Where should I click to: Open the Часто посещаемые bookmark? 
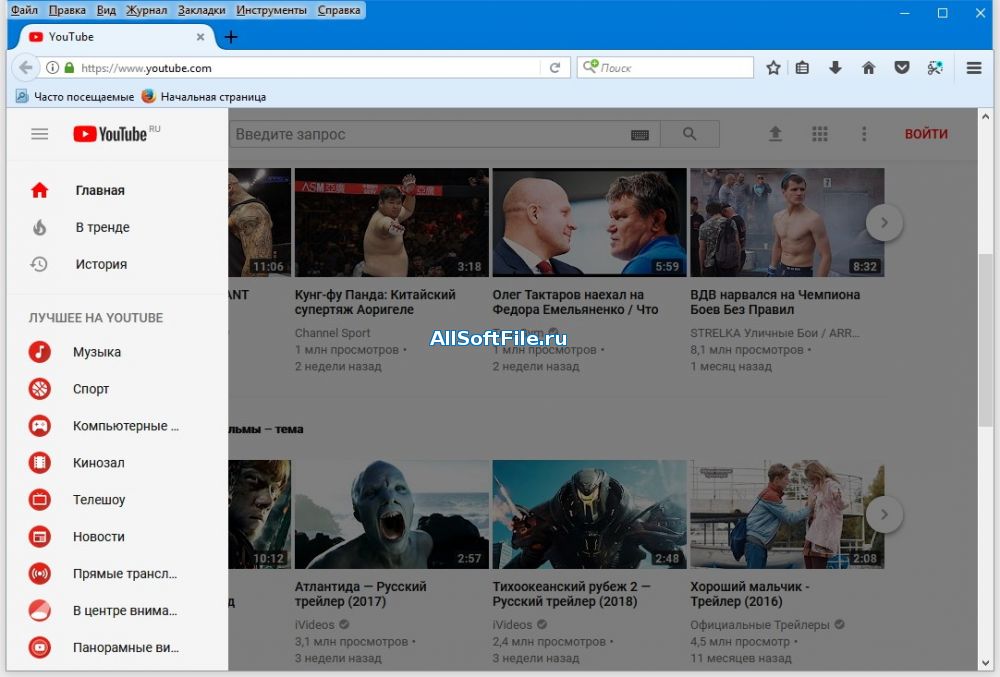pos(75,97)
